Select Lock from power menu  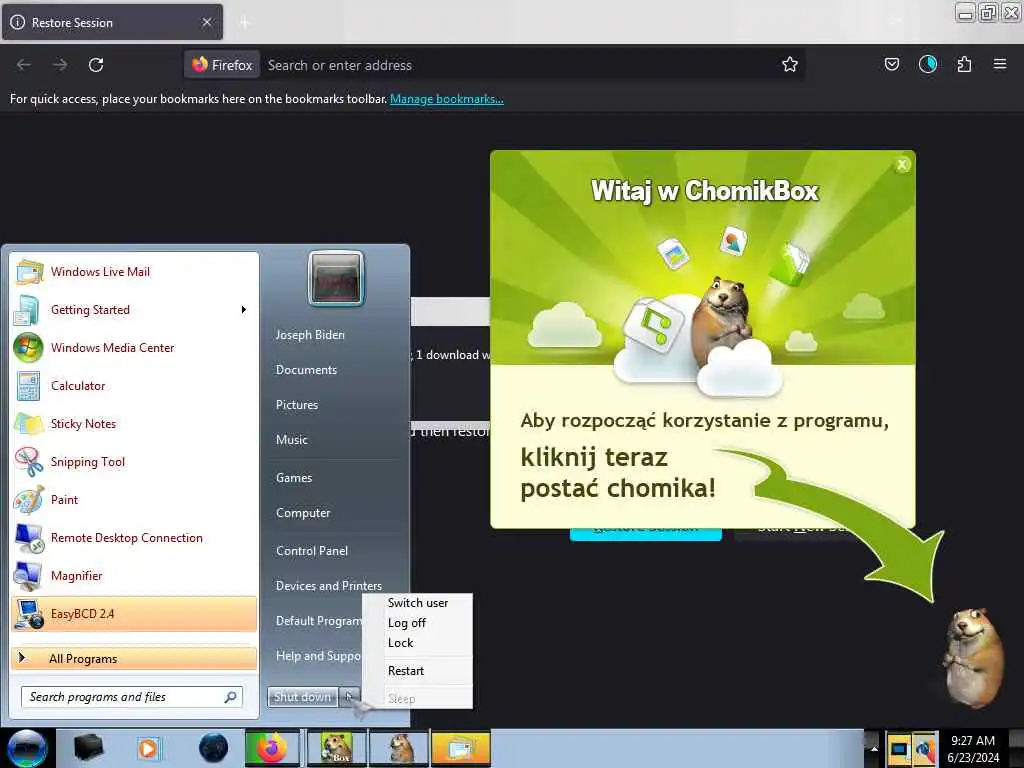(400, 643)
